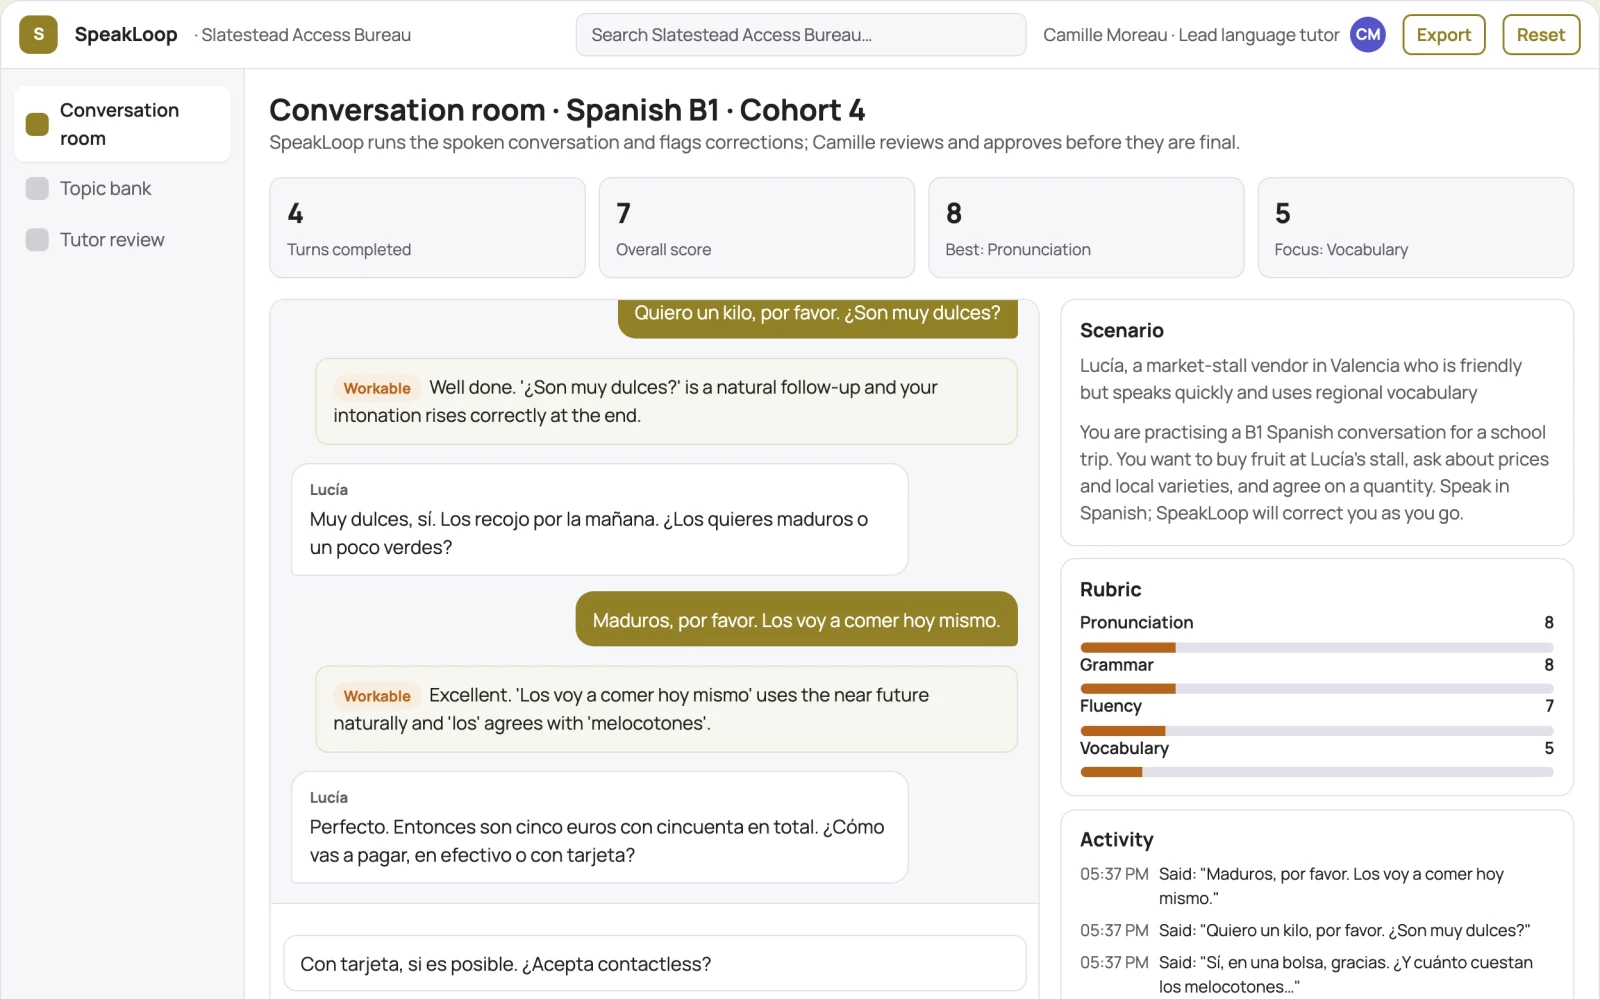Image resolution: width=1600 pixels, height=999 pixels.
Task: Click Lucía's 'Muy dulces, sí' message
Action: coord(599,519)
